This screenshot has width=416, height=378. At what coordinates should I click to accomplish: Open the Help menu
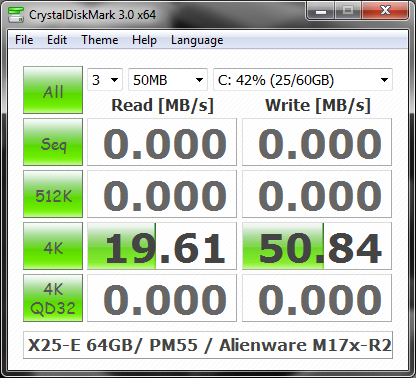pos(144,40)
